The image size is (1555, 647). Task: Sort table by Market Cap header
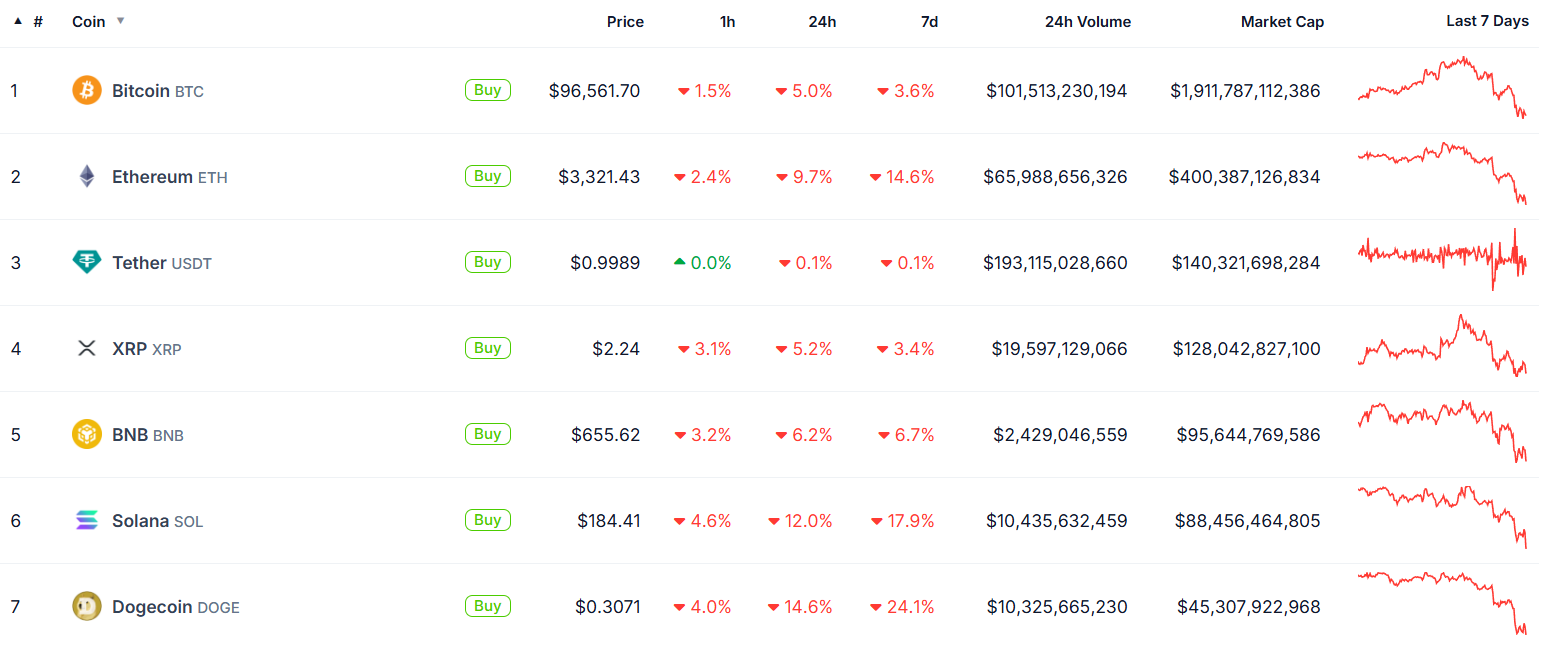click(x=1282, y=22)
